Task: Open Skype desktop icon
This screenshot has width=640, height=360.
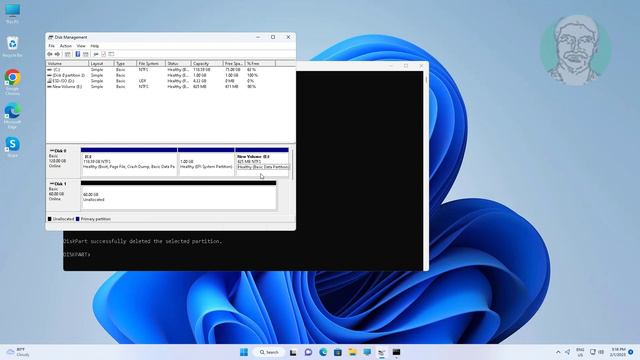Action: tap(12, 147)
